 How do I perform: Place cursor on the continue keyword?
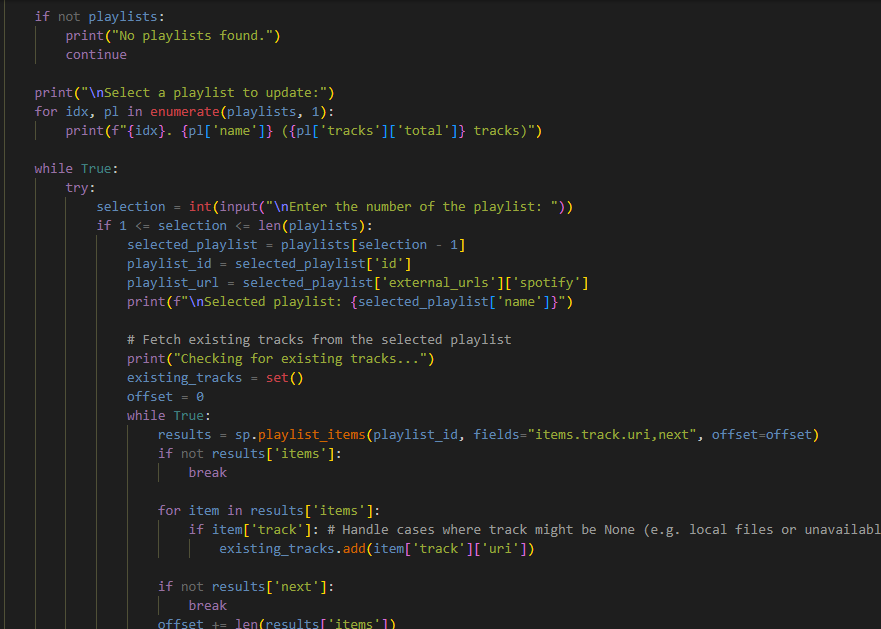[96, 55]
